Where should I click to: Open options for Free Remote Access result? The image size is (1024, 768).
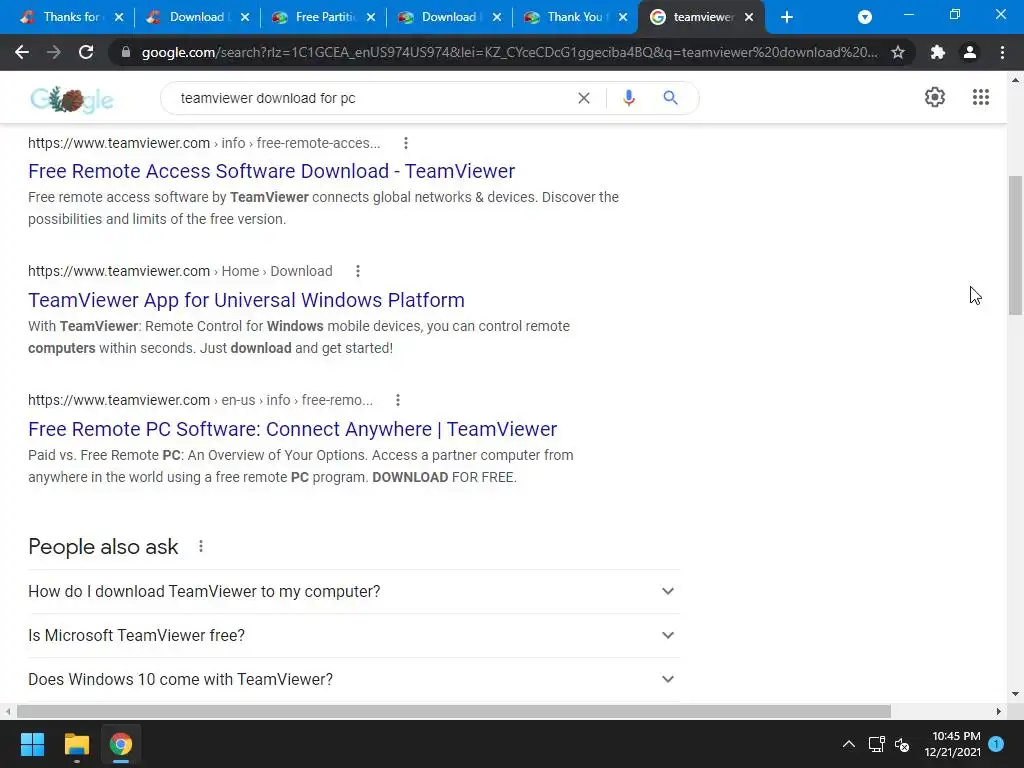pos(406,143)
